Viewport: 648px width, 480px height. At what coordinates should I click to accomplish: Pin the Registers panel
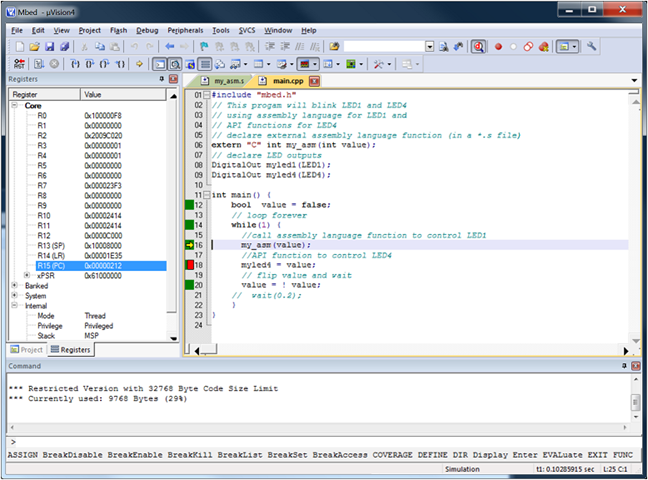tap(162, 79)
